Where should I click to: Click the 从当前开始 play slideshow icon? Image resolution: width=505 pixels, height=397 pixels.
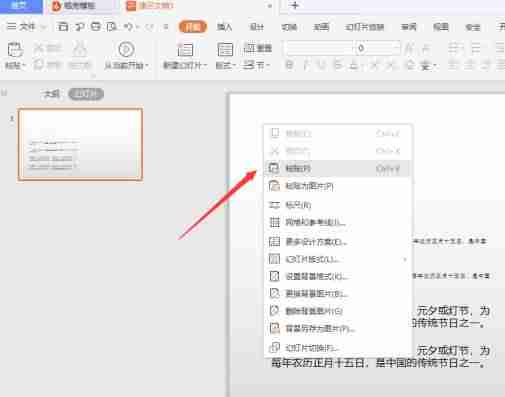[x=126, y=50]
